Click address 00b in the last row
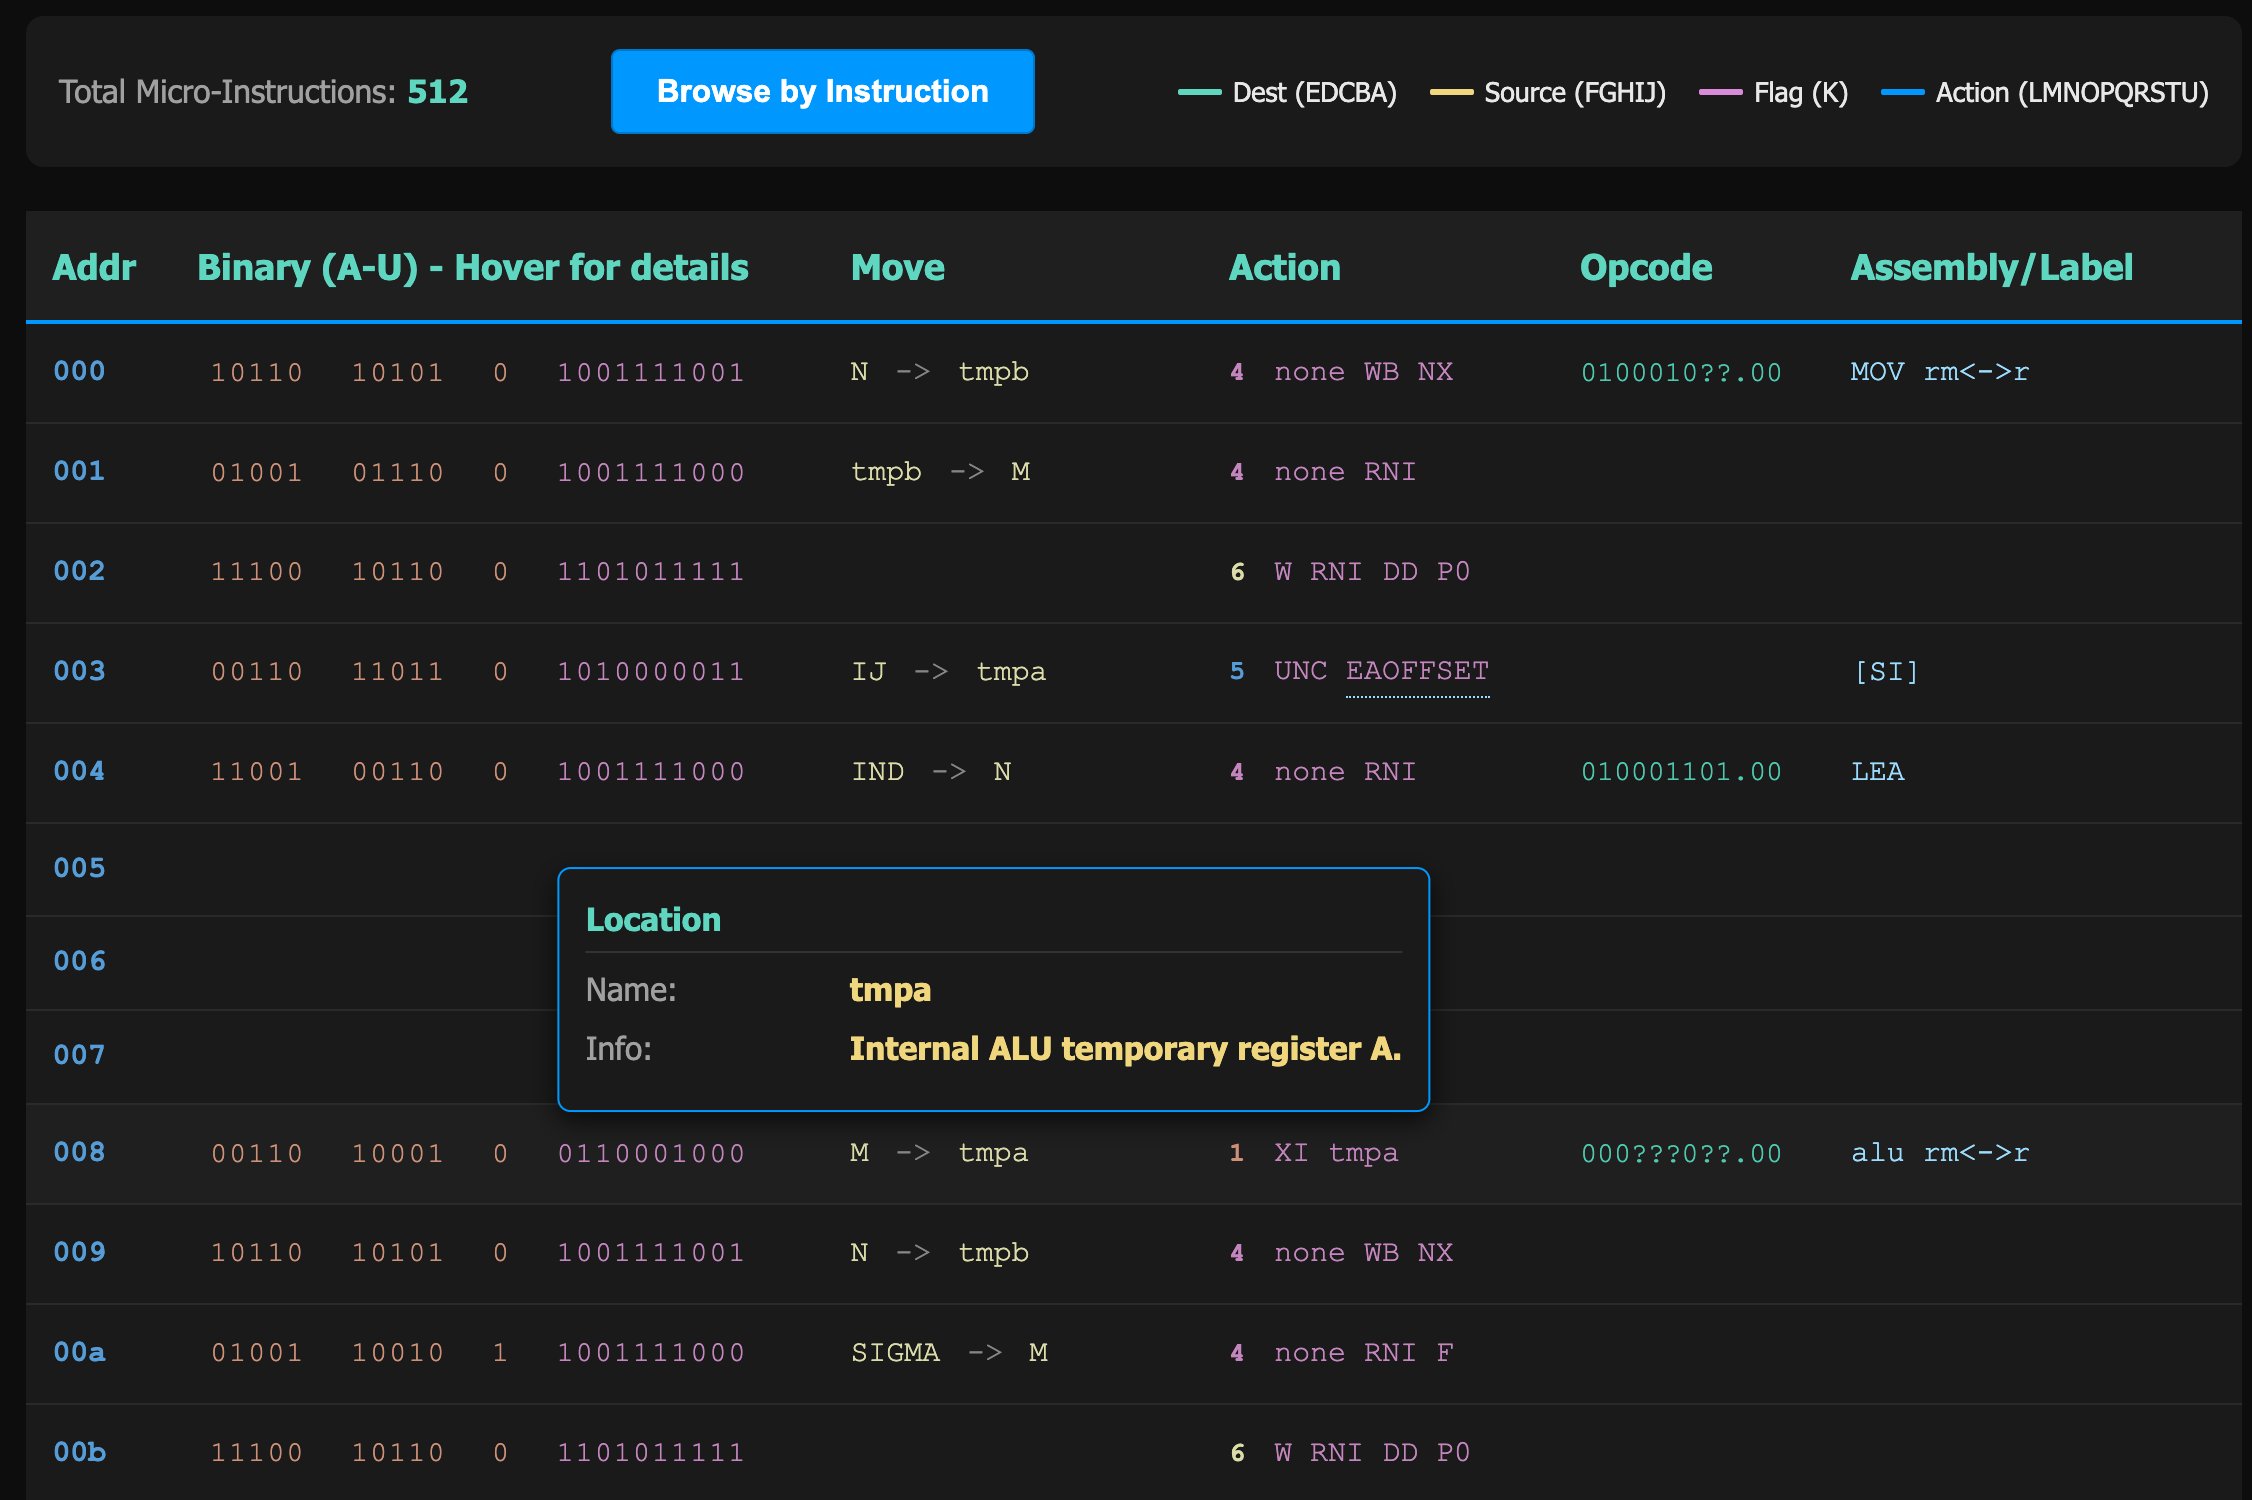This screenshot has width=2252, height=1500. point(79,1452)
